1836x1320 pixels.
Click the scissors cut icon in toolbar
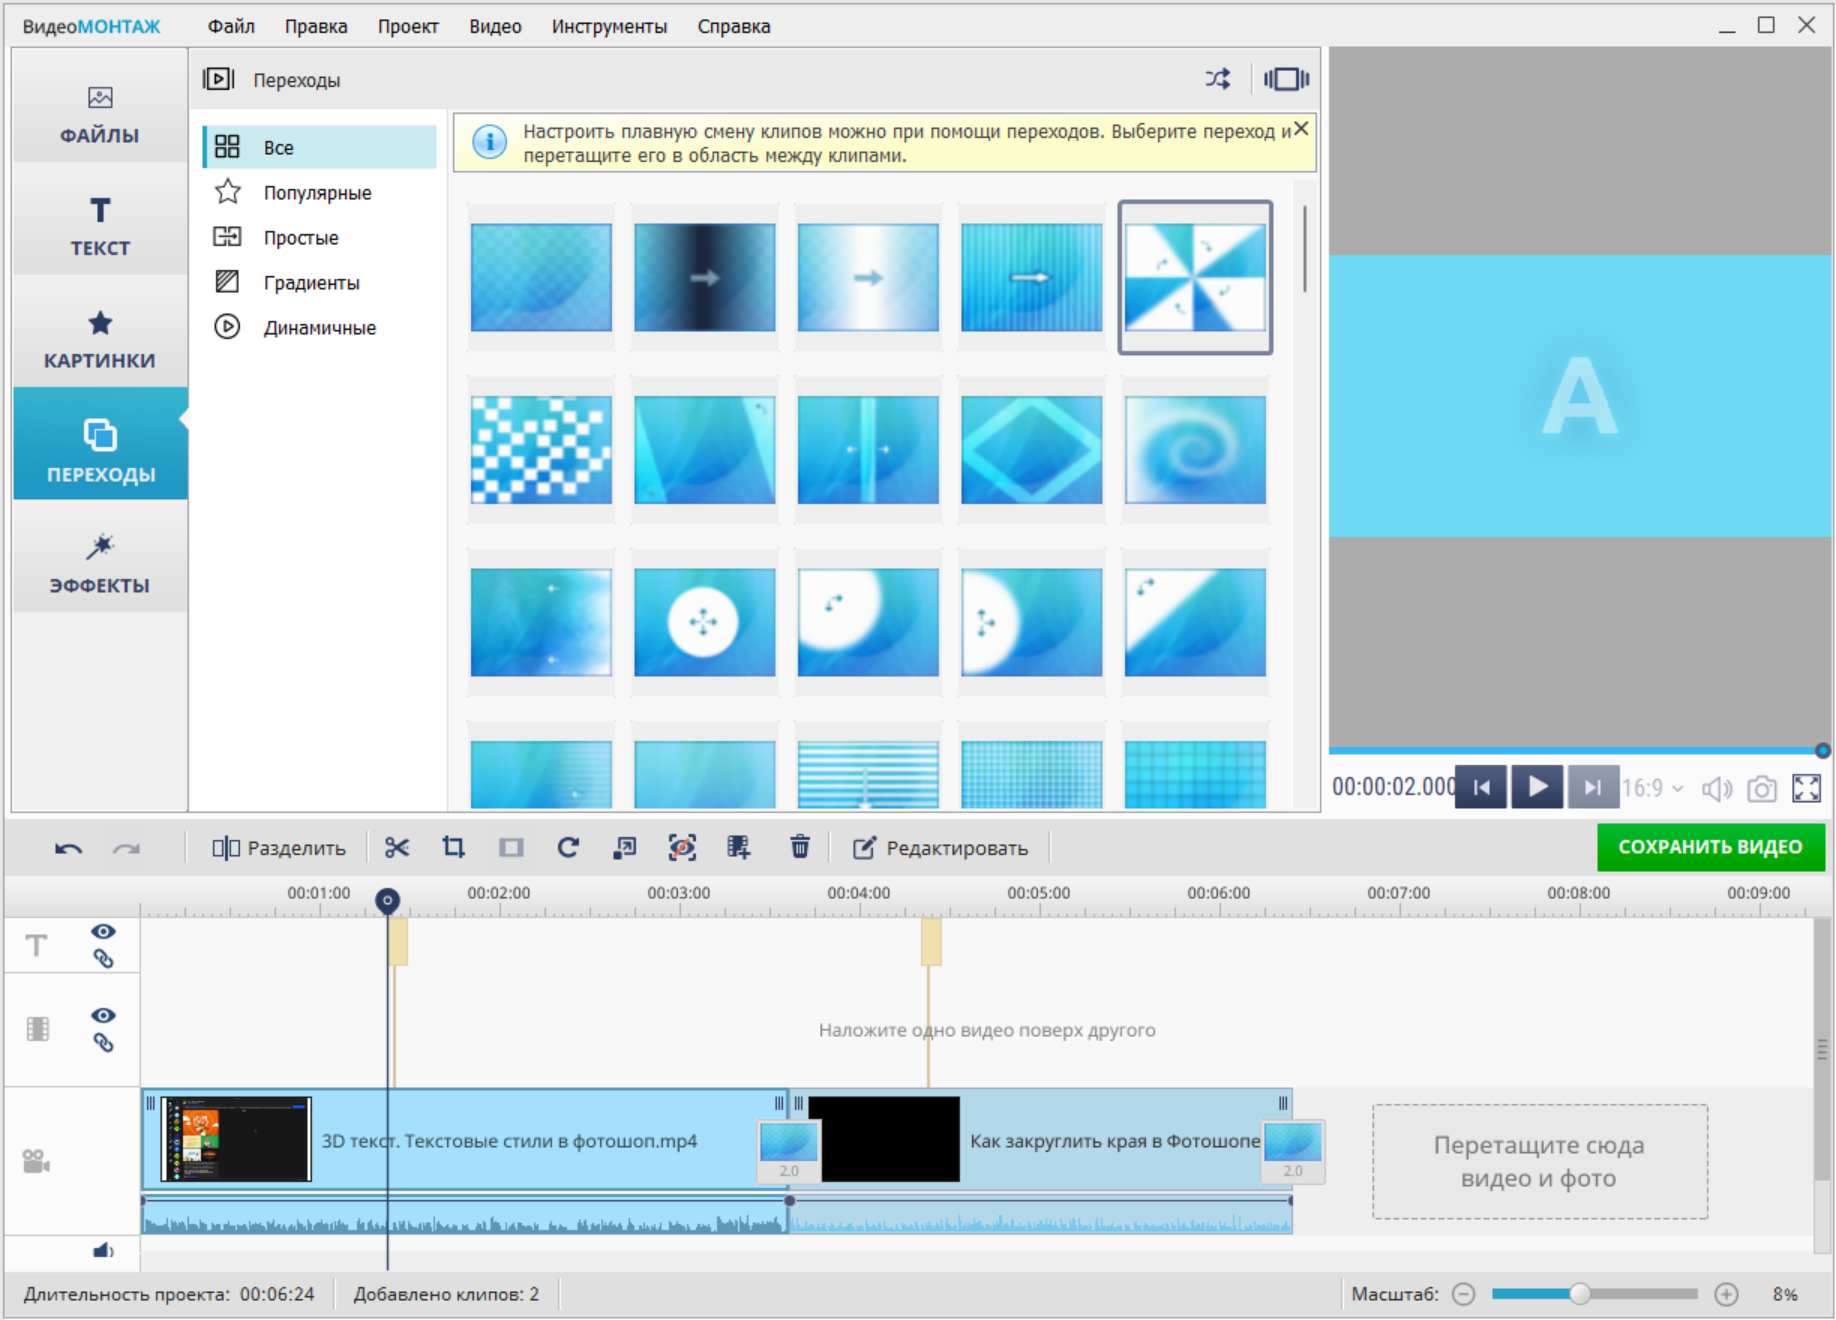[x=397, y=848]
